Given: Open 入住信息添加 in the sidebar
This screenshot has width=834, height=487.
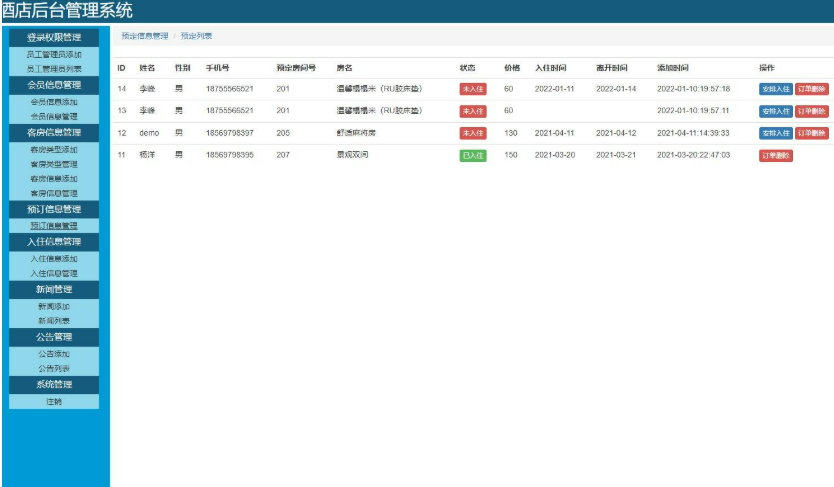Looking at the screenshot, I should coord(54,258).
